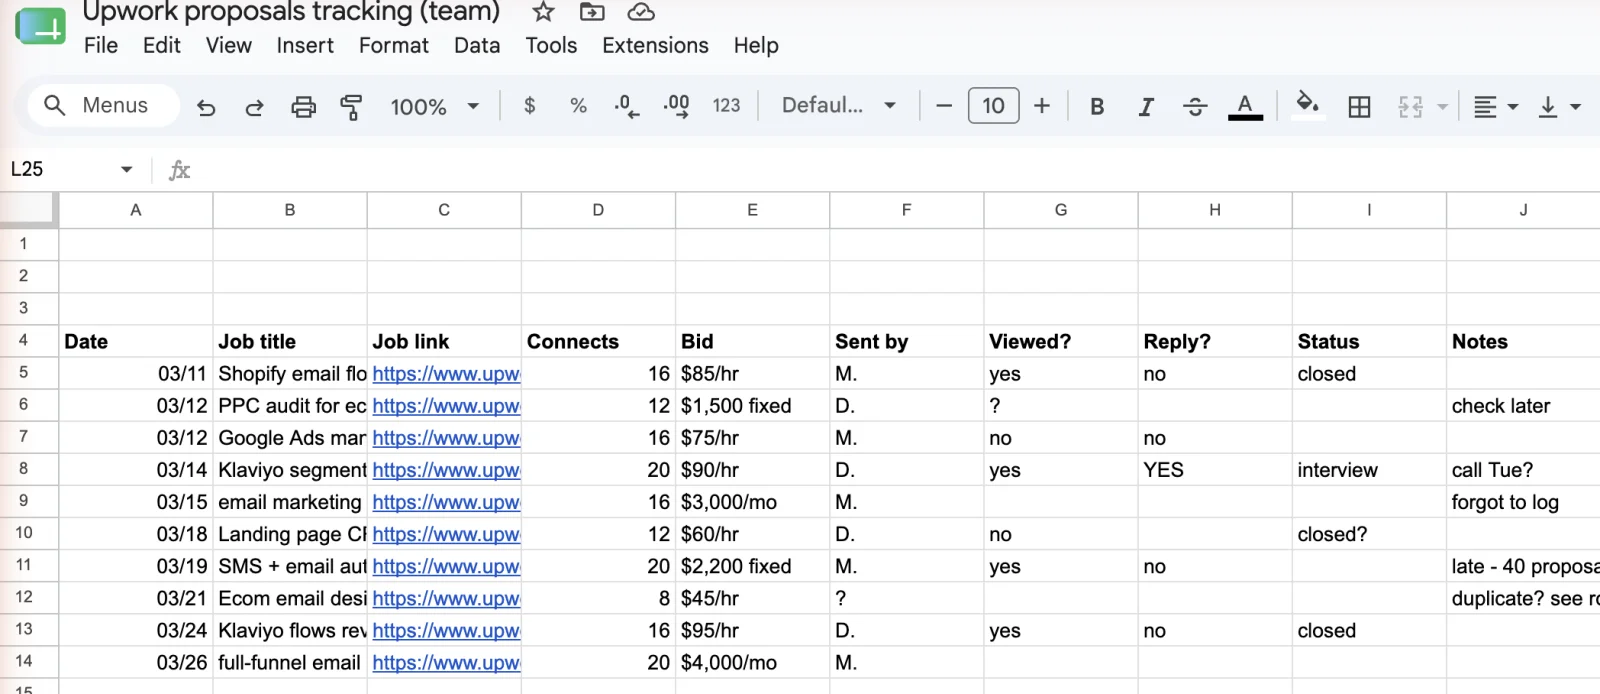Open the Default font dropdown
Viewport: 1600px width, 694px height.
(x=838, y=106)
